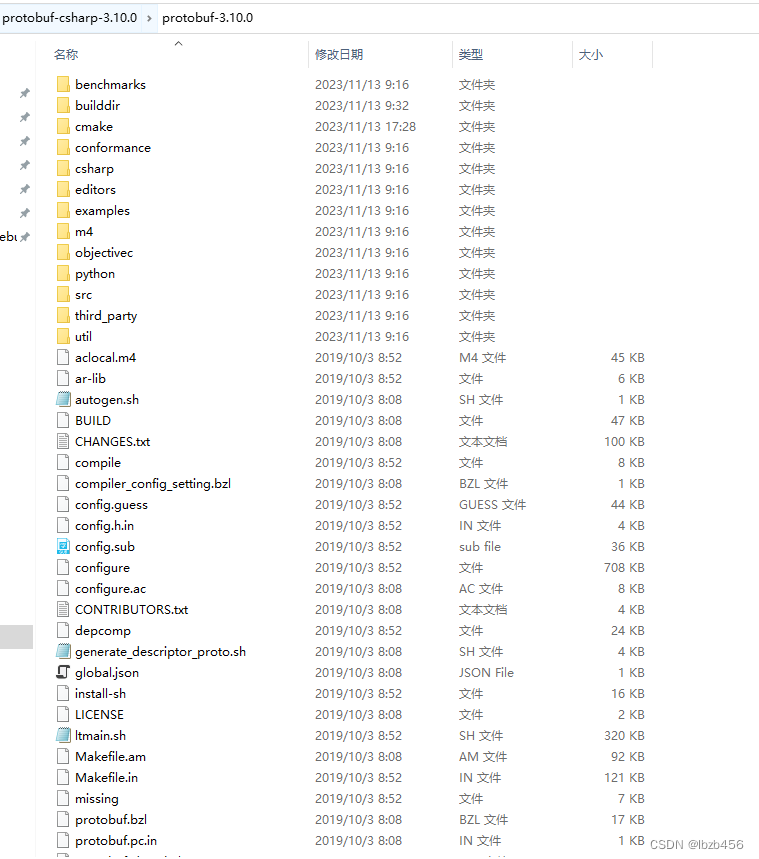Select the install-sh file name
This screenshot has height=859, width=759.
(100, 694)
